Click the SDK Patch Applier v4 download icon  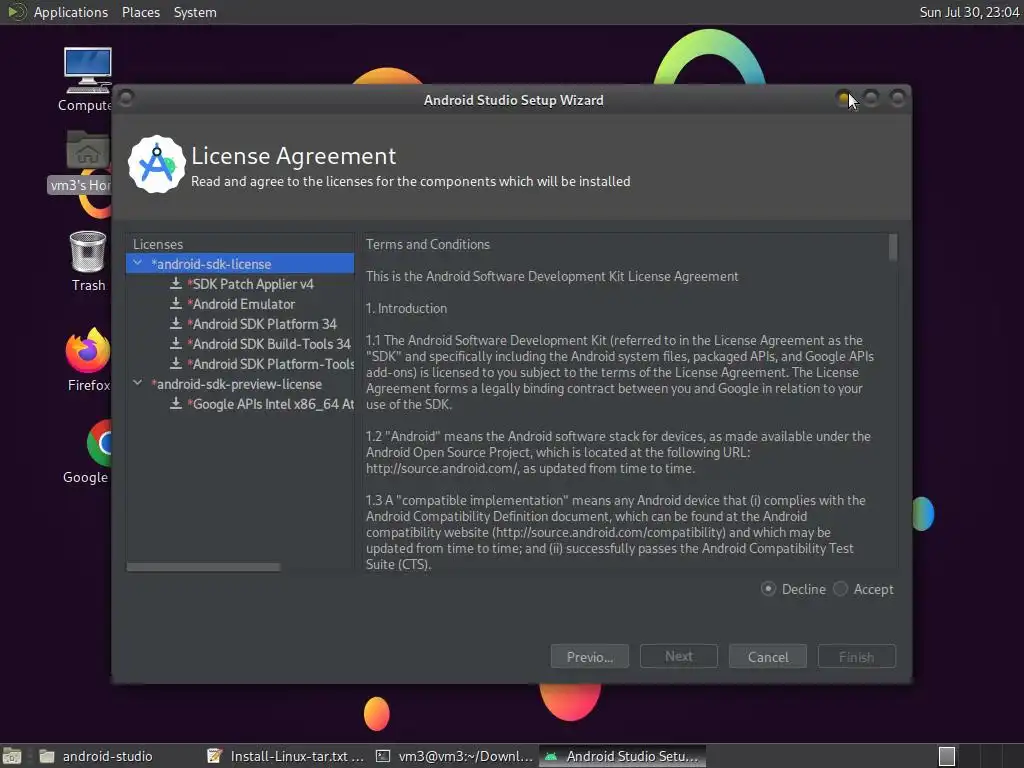coord(176,283)
